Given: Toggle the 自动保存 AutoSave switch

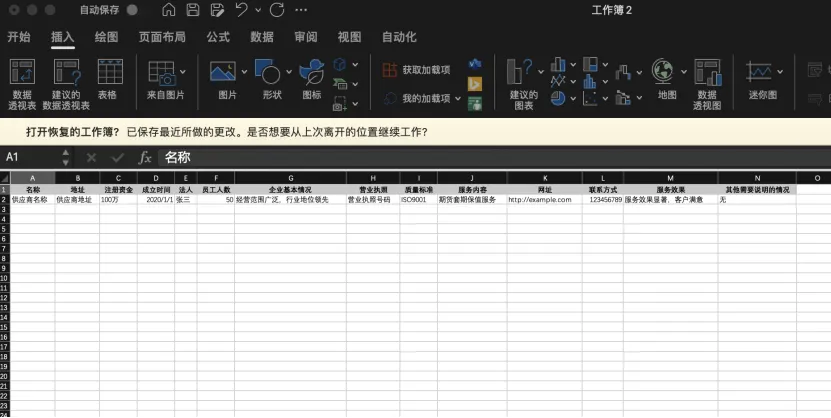Looking at the screenshot, I should click(132, 10).
